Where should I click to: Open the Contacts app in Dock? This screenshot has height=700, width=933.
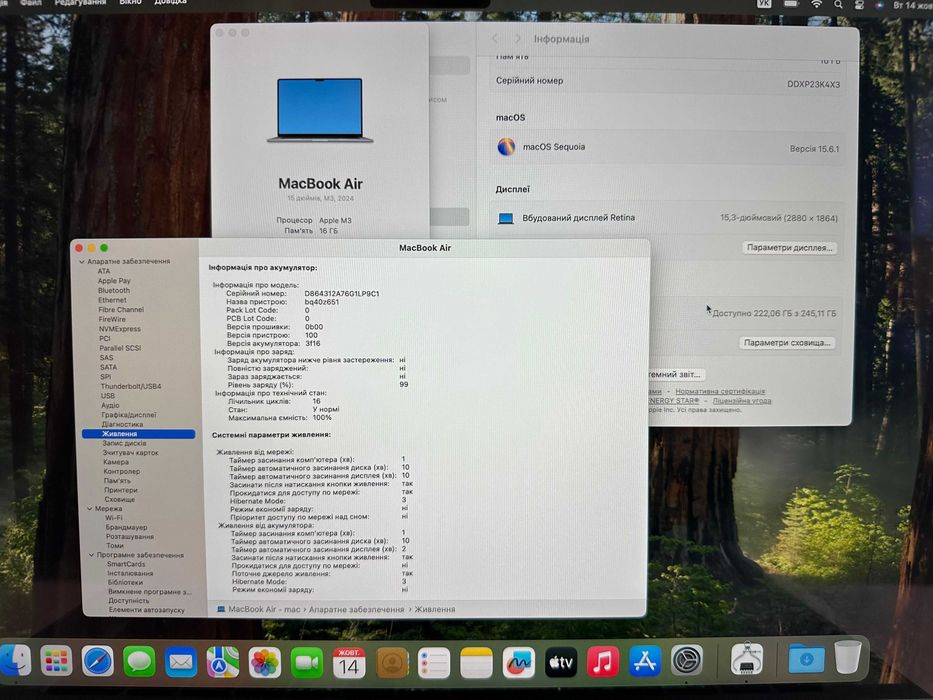pos(392,662)
